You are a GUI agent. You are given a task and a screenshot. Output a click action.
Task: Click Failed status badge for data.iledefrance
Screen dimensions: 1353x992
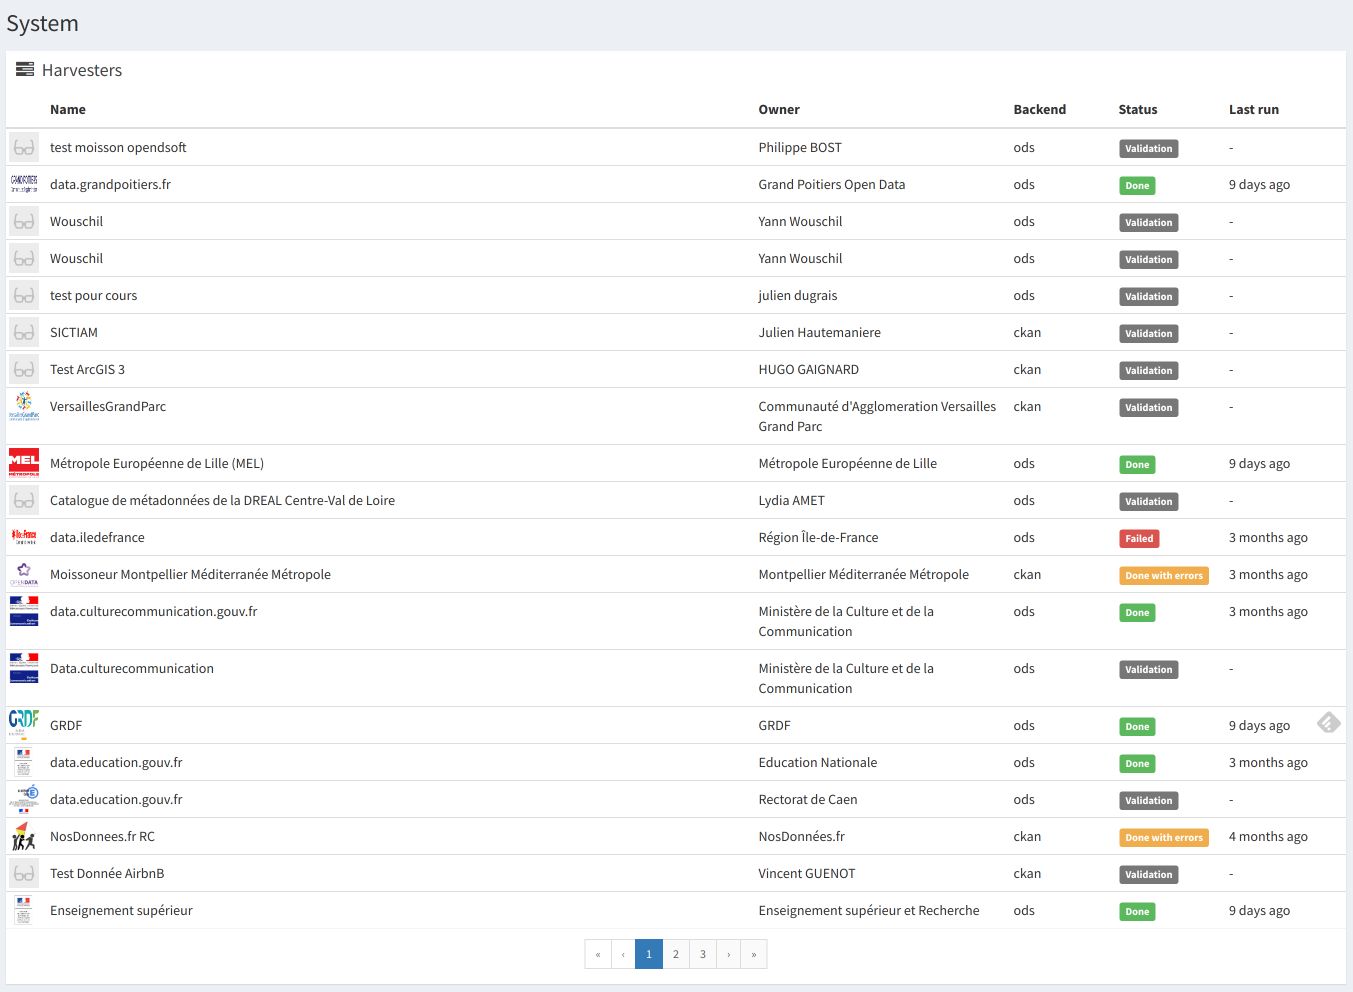(x=1139, y=538)
